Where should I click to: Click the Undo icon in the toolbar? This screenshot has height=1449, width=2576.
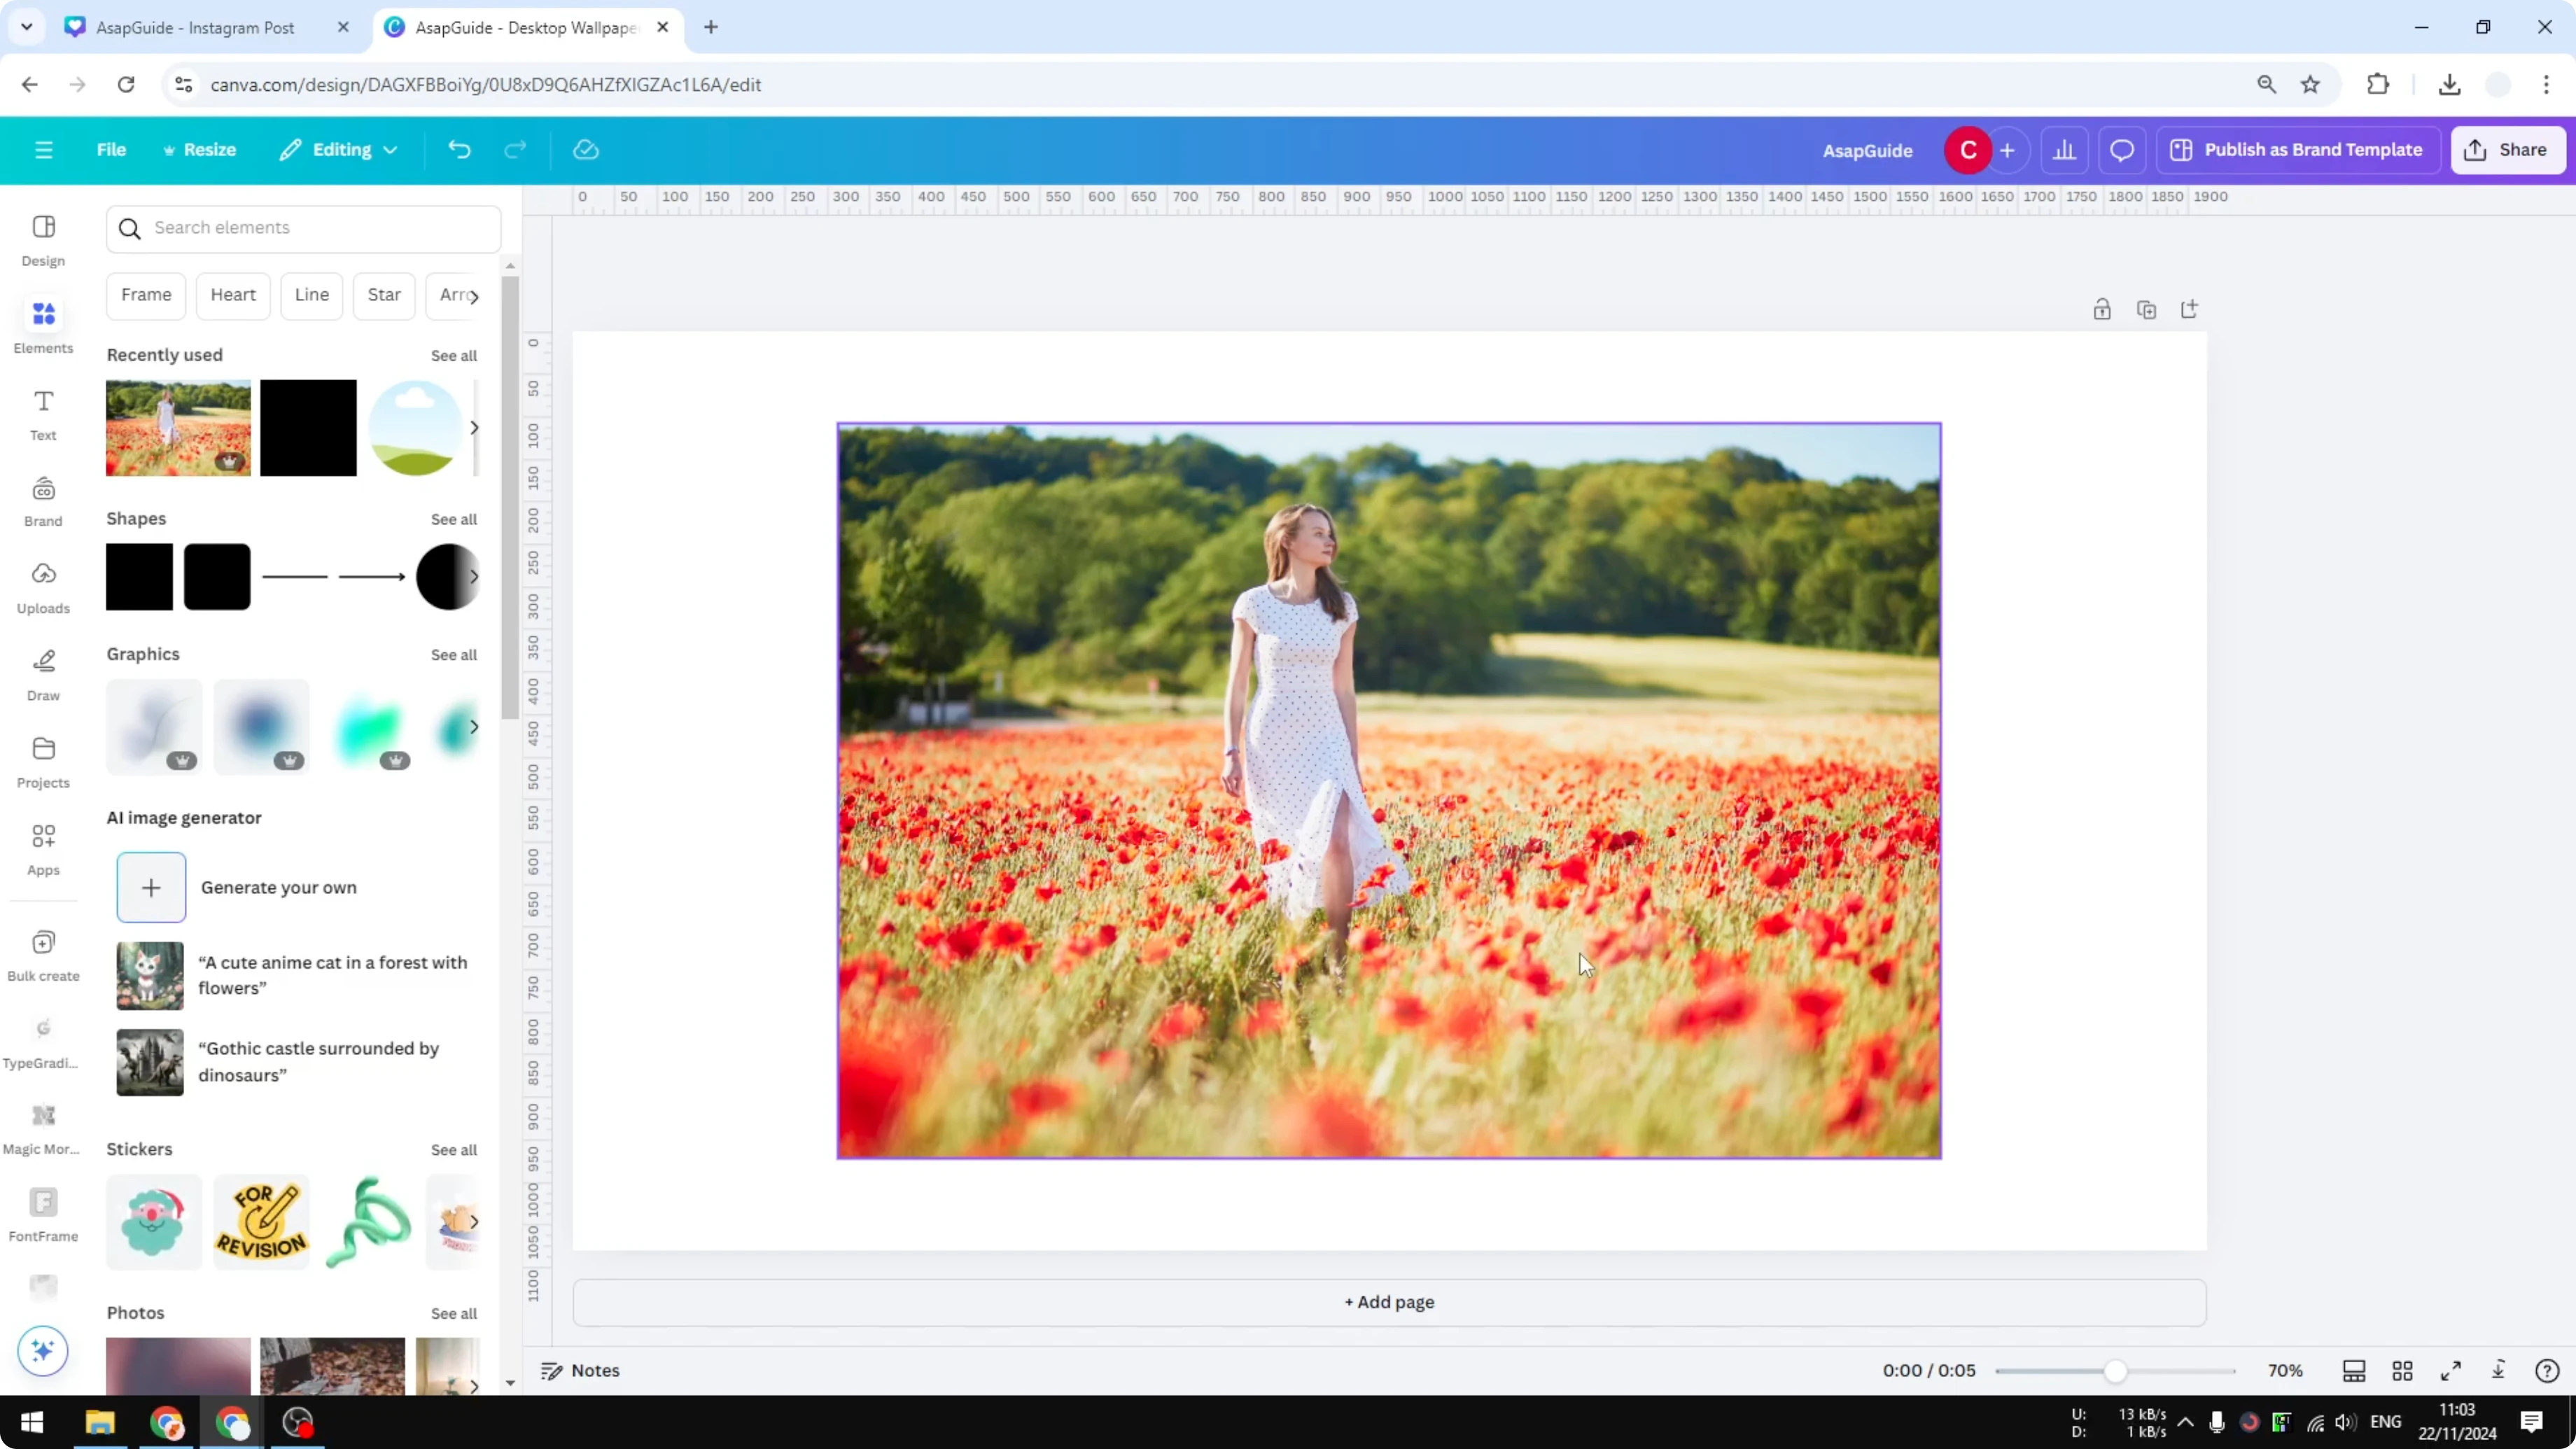pyautogui.click(x=459, y=149)
